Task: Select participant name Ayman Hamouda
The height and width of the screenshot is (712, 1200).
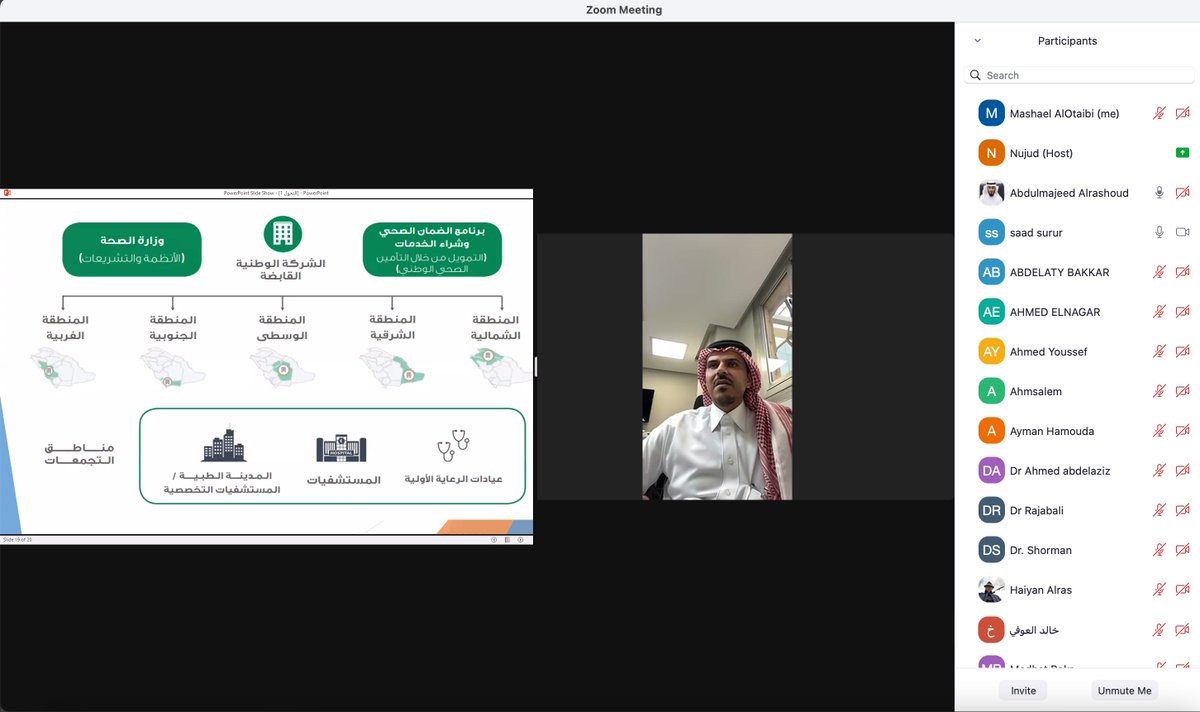Action: [x=1052, y=431]
